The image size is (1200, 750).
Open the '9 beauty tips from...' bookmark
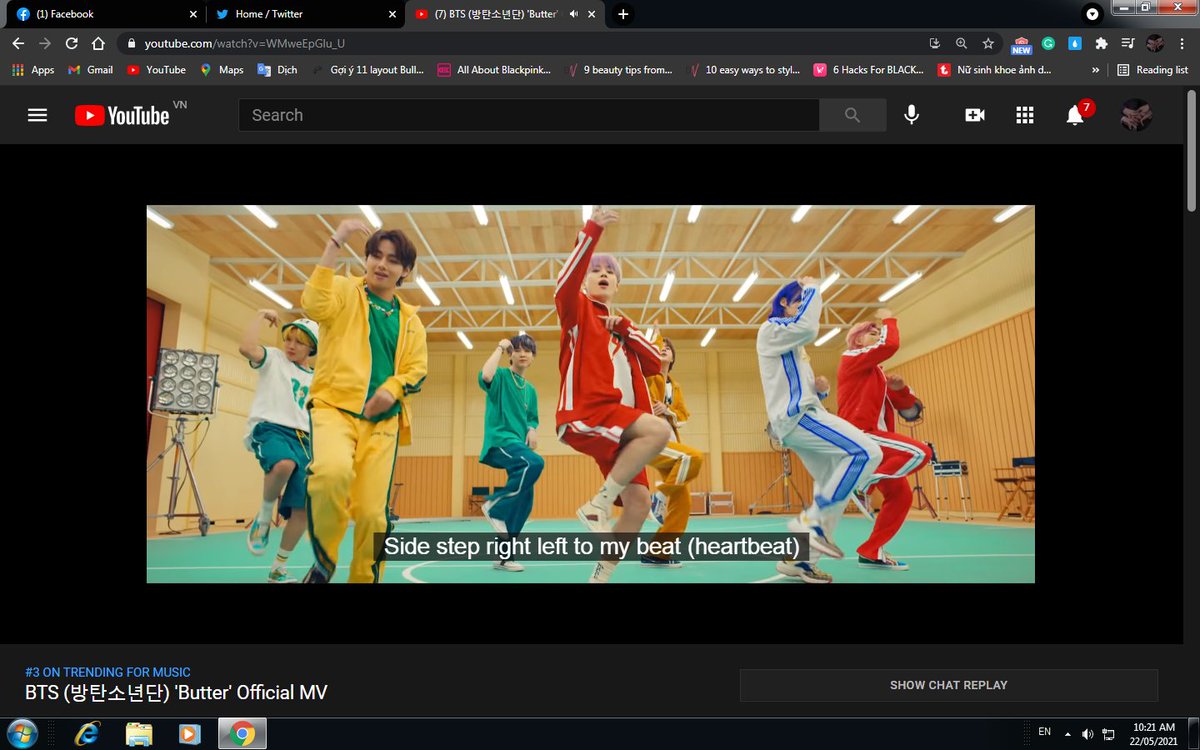click(x=618, y=70)
